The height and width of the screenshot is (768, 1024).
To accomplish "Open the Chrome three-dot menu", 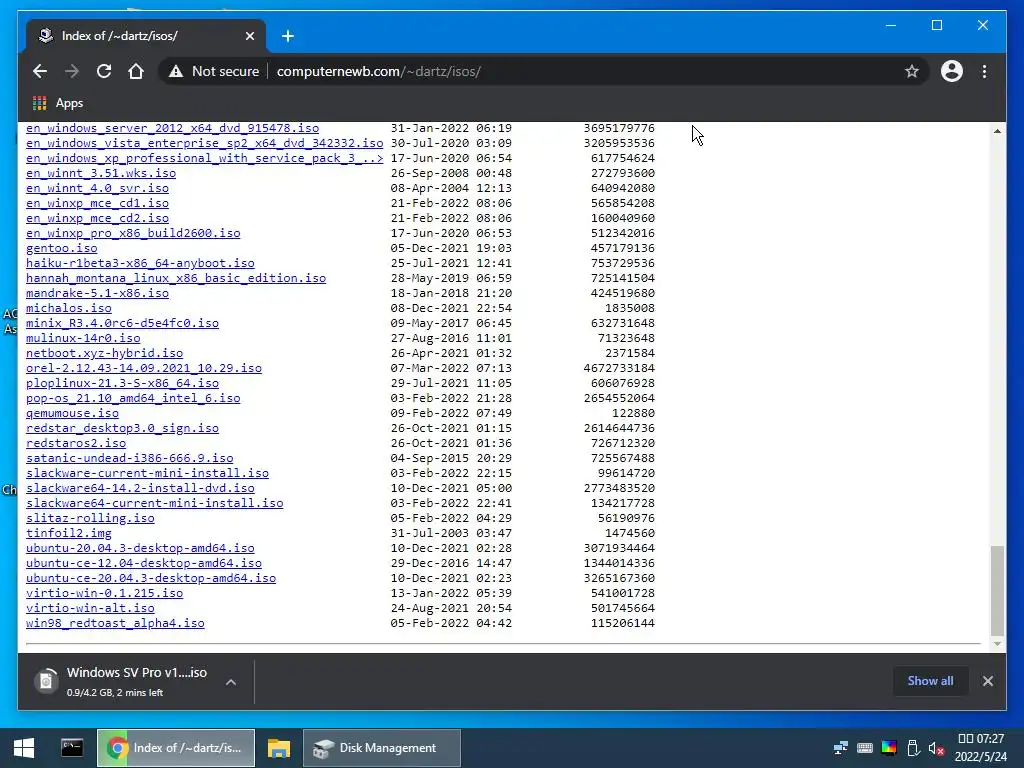I will (984, 71).
